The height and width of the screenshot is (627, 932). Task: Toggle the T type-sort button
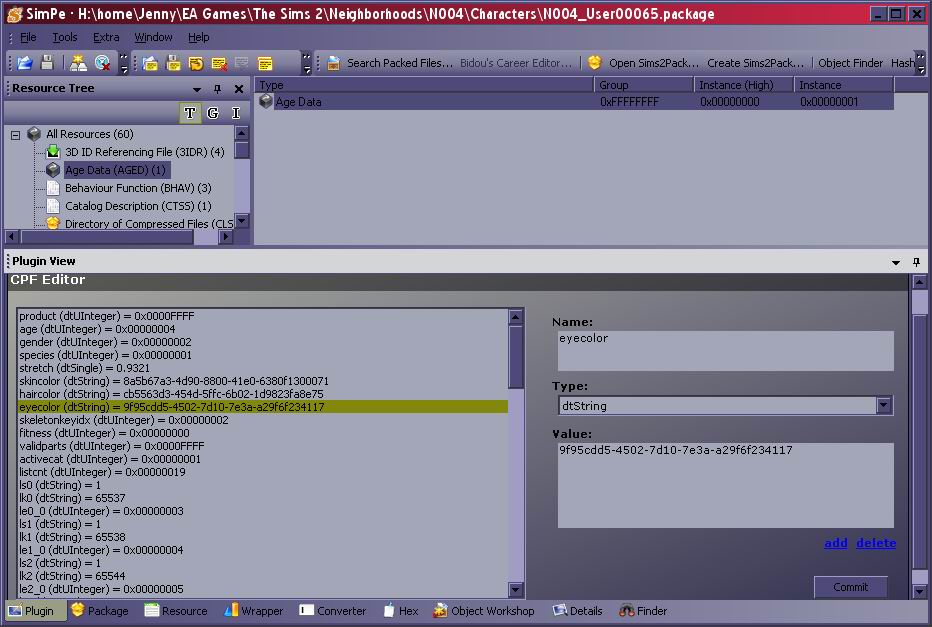190,113
